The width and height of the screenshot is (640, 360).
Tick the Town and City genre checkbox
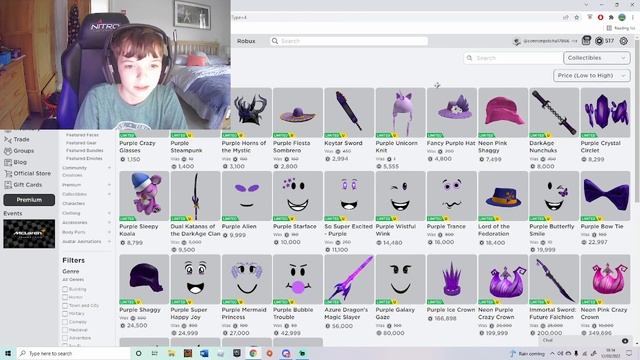[65, 306]
